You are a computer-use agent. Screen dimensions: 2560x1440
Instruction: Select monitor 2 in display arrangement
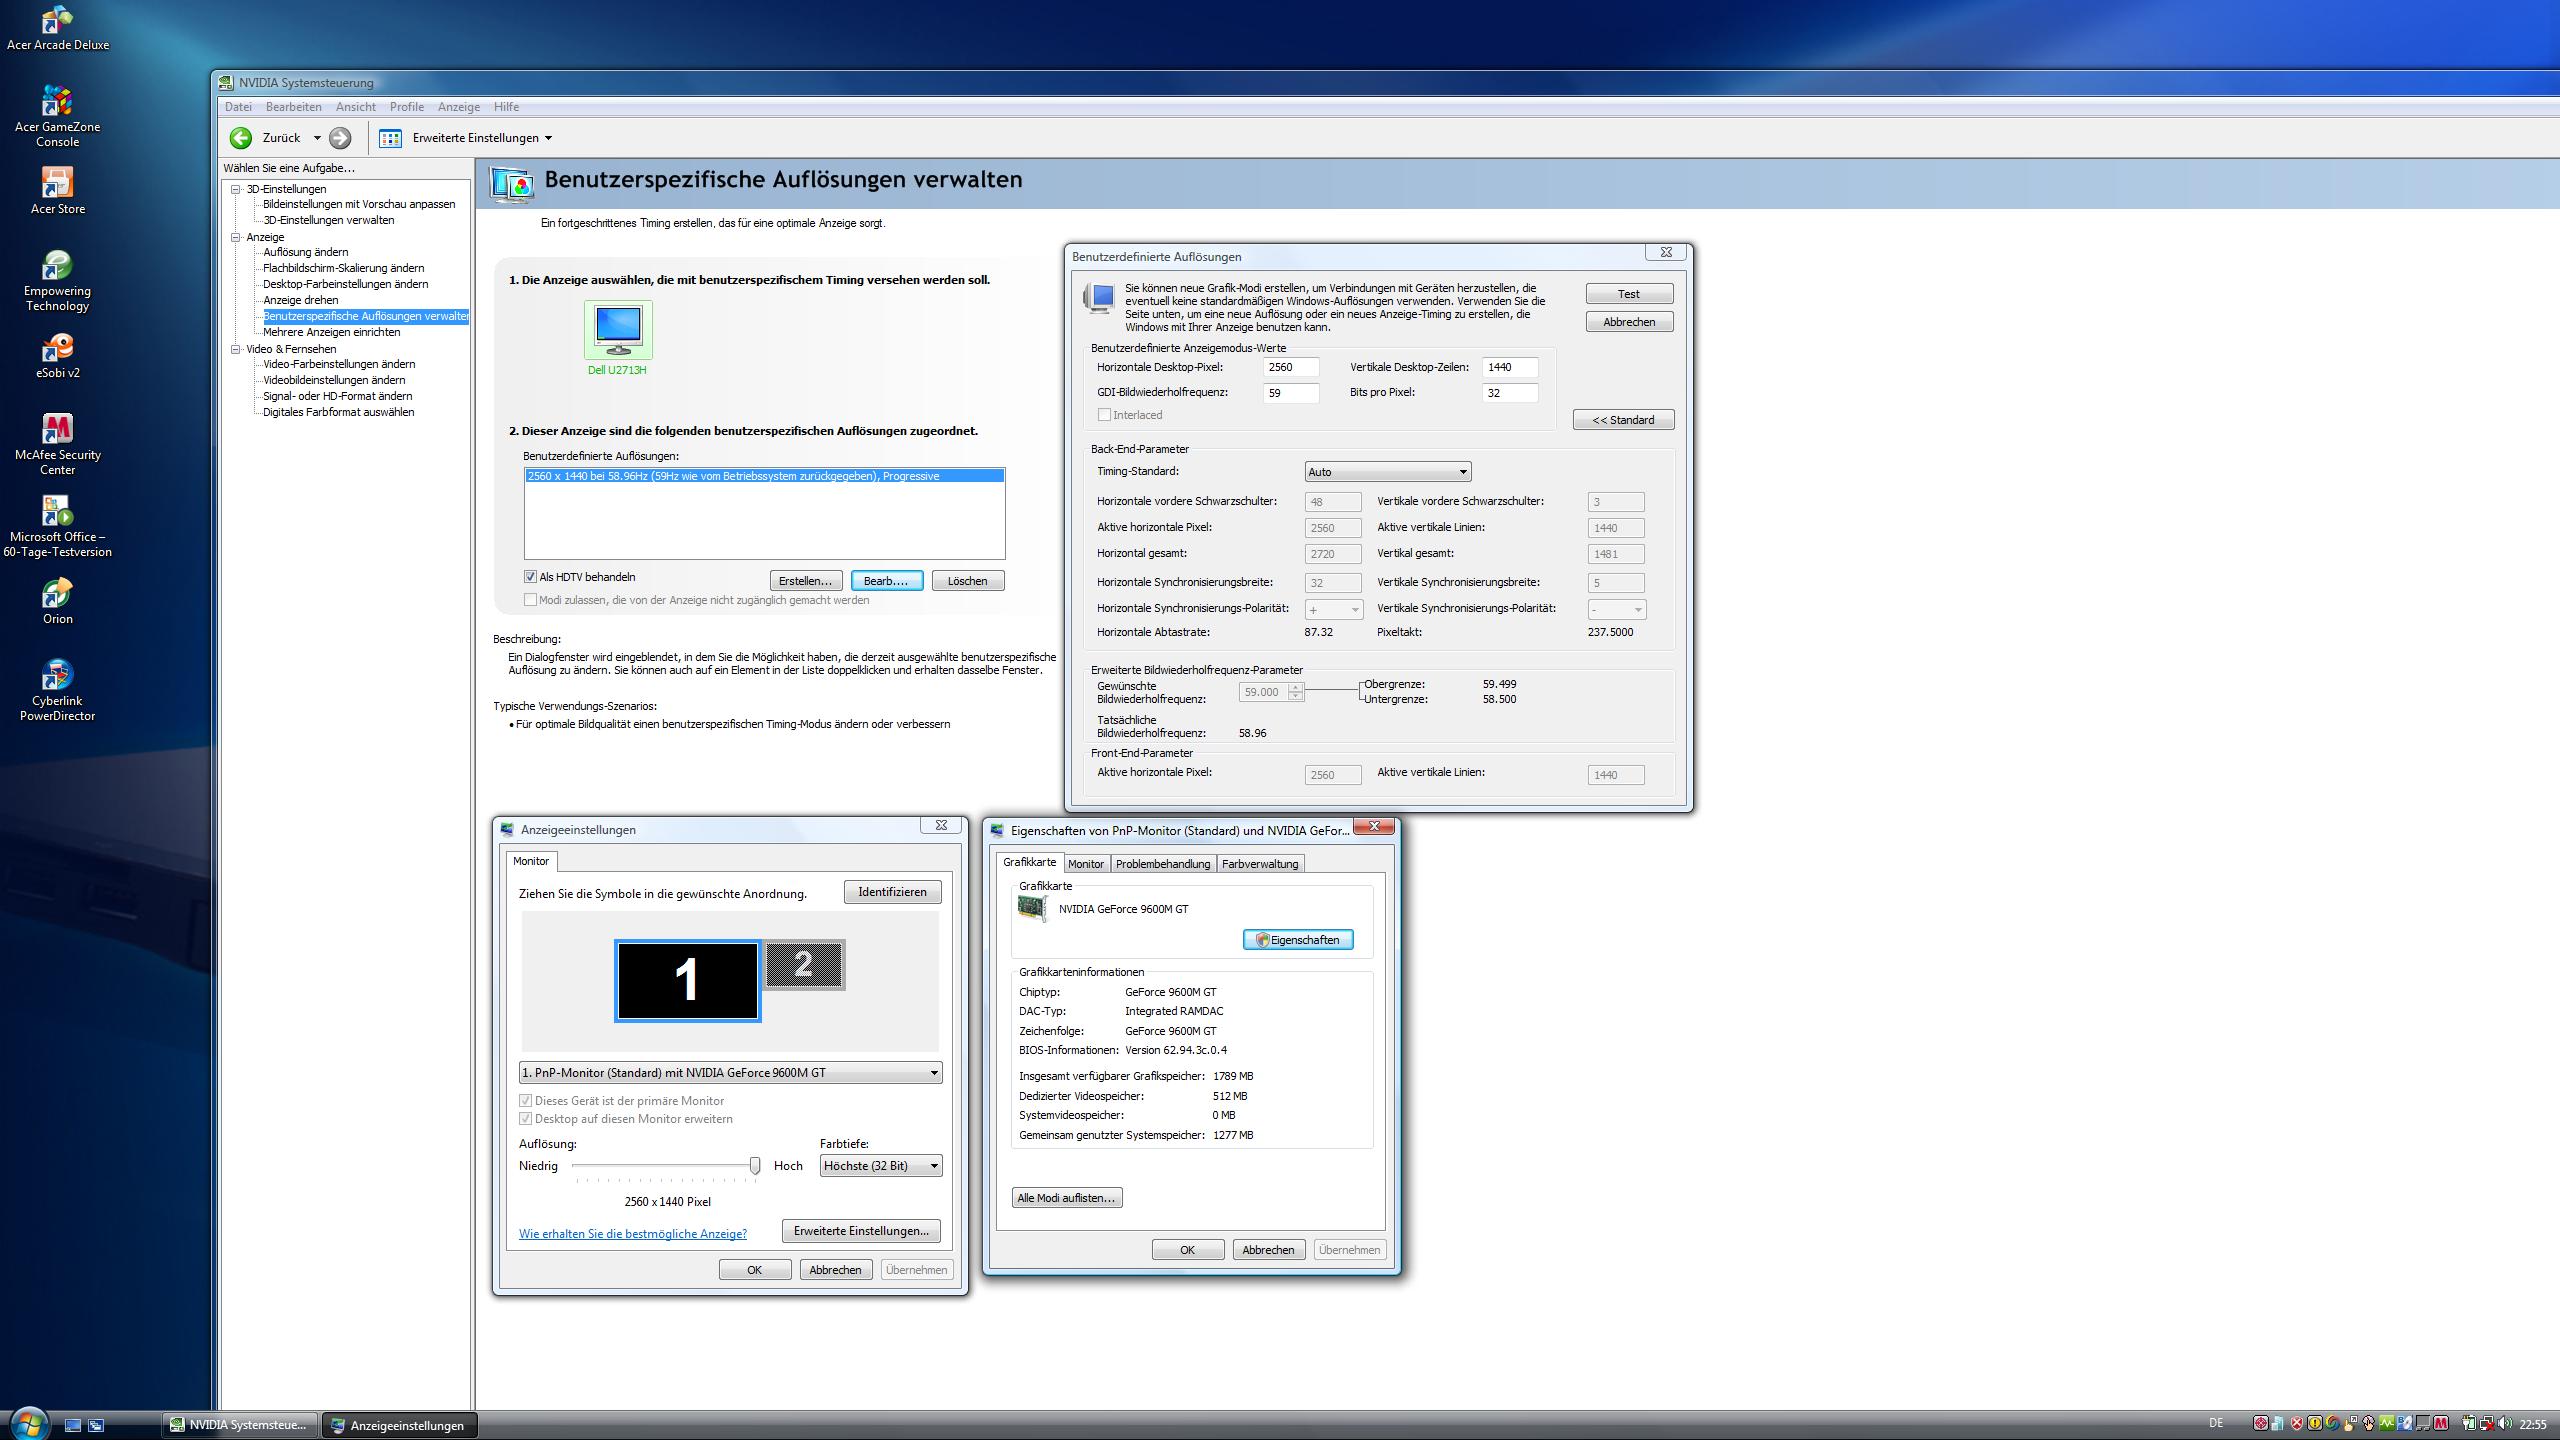[805, 965]
